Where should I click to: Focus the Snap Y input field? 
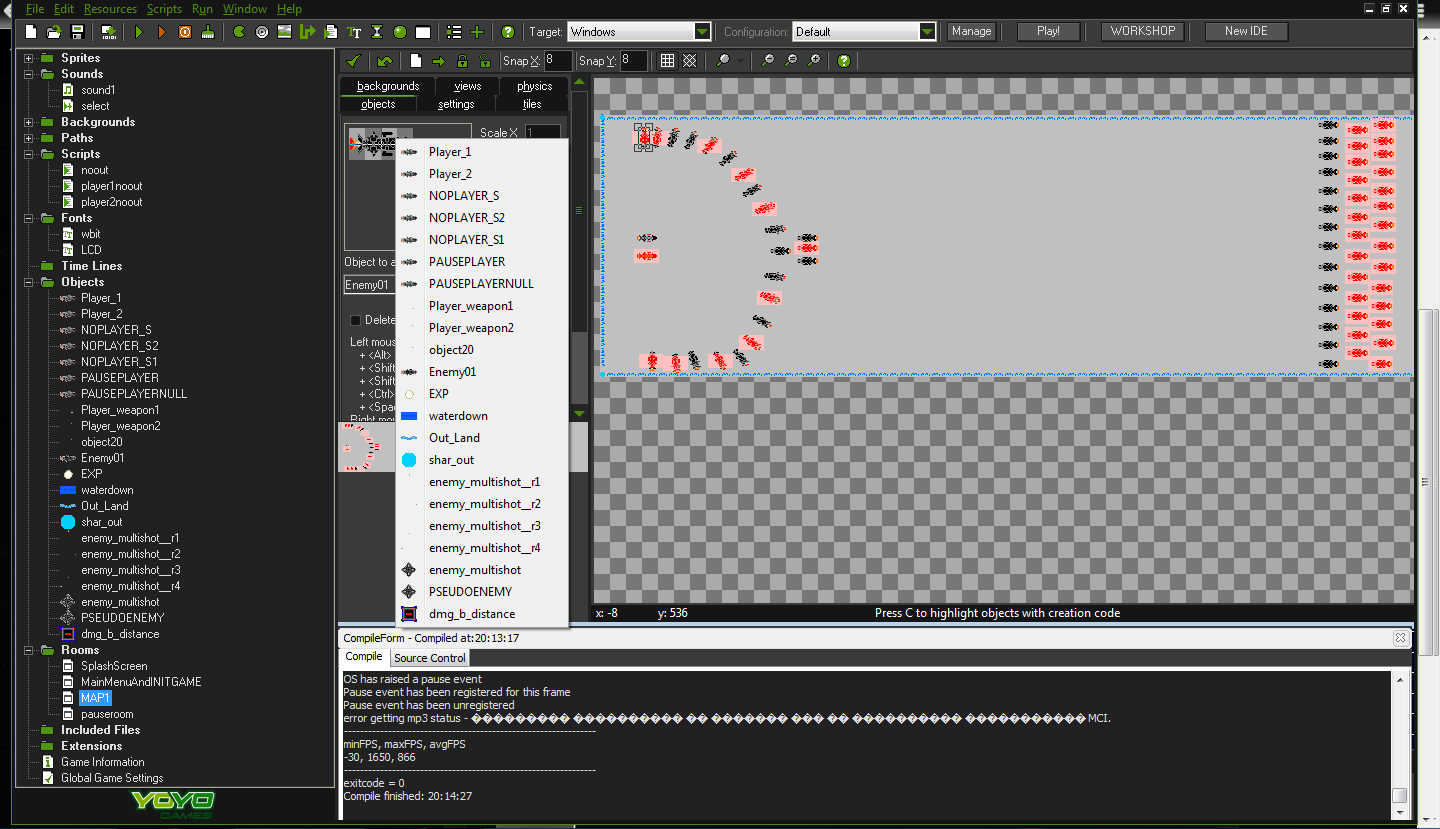coord(634,61)
